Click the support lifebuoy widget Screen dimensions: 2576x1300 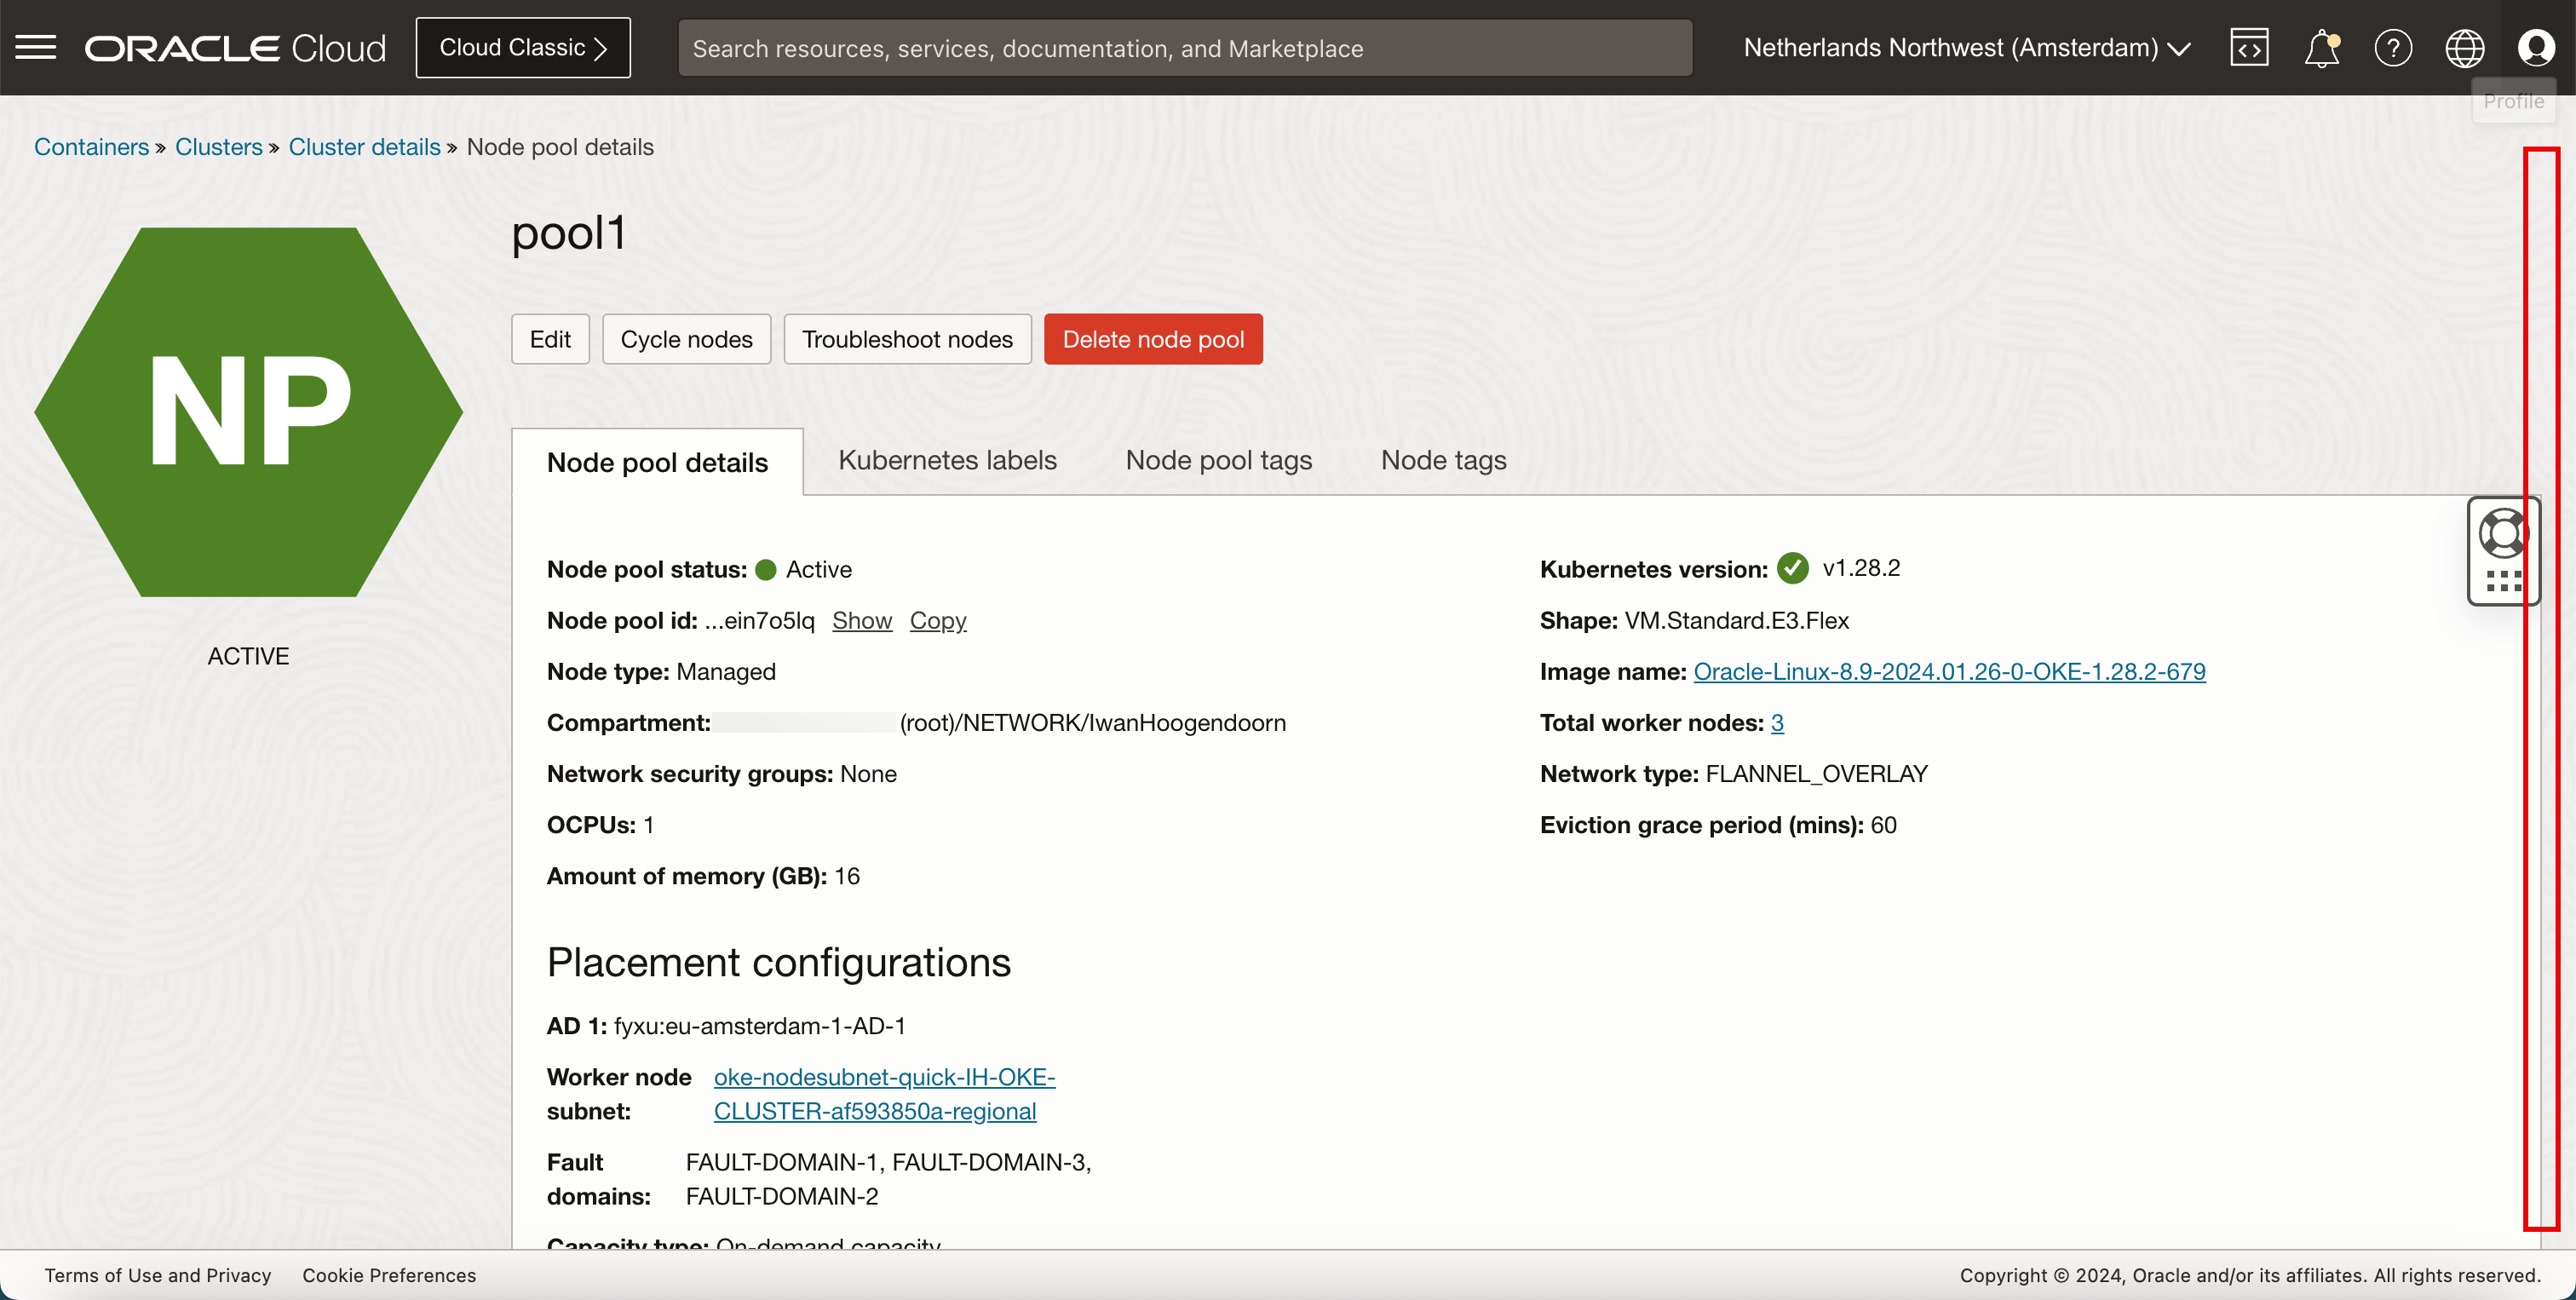2502,534
